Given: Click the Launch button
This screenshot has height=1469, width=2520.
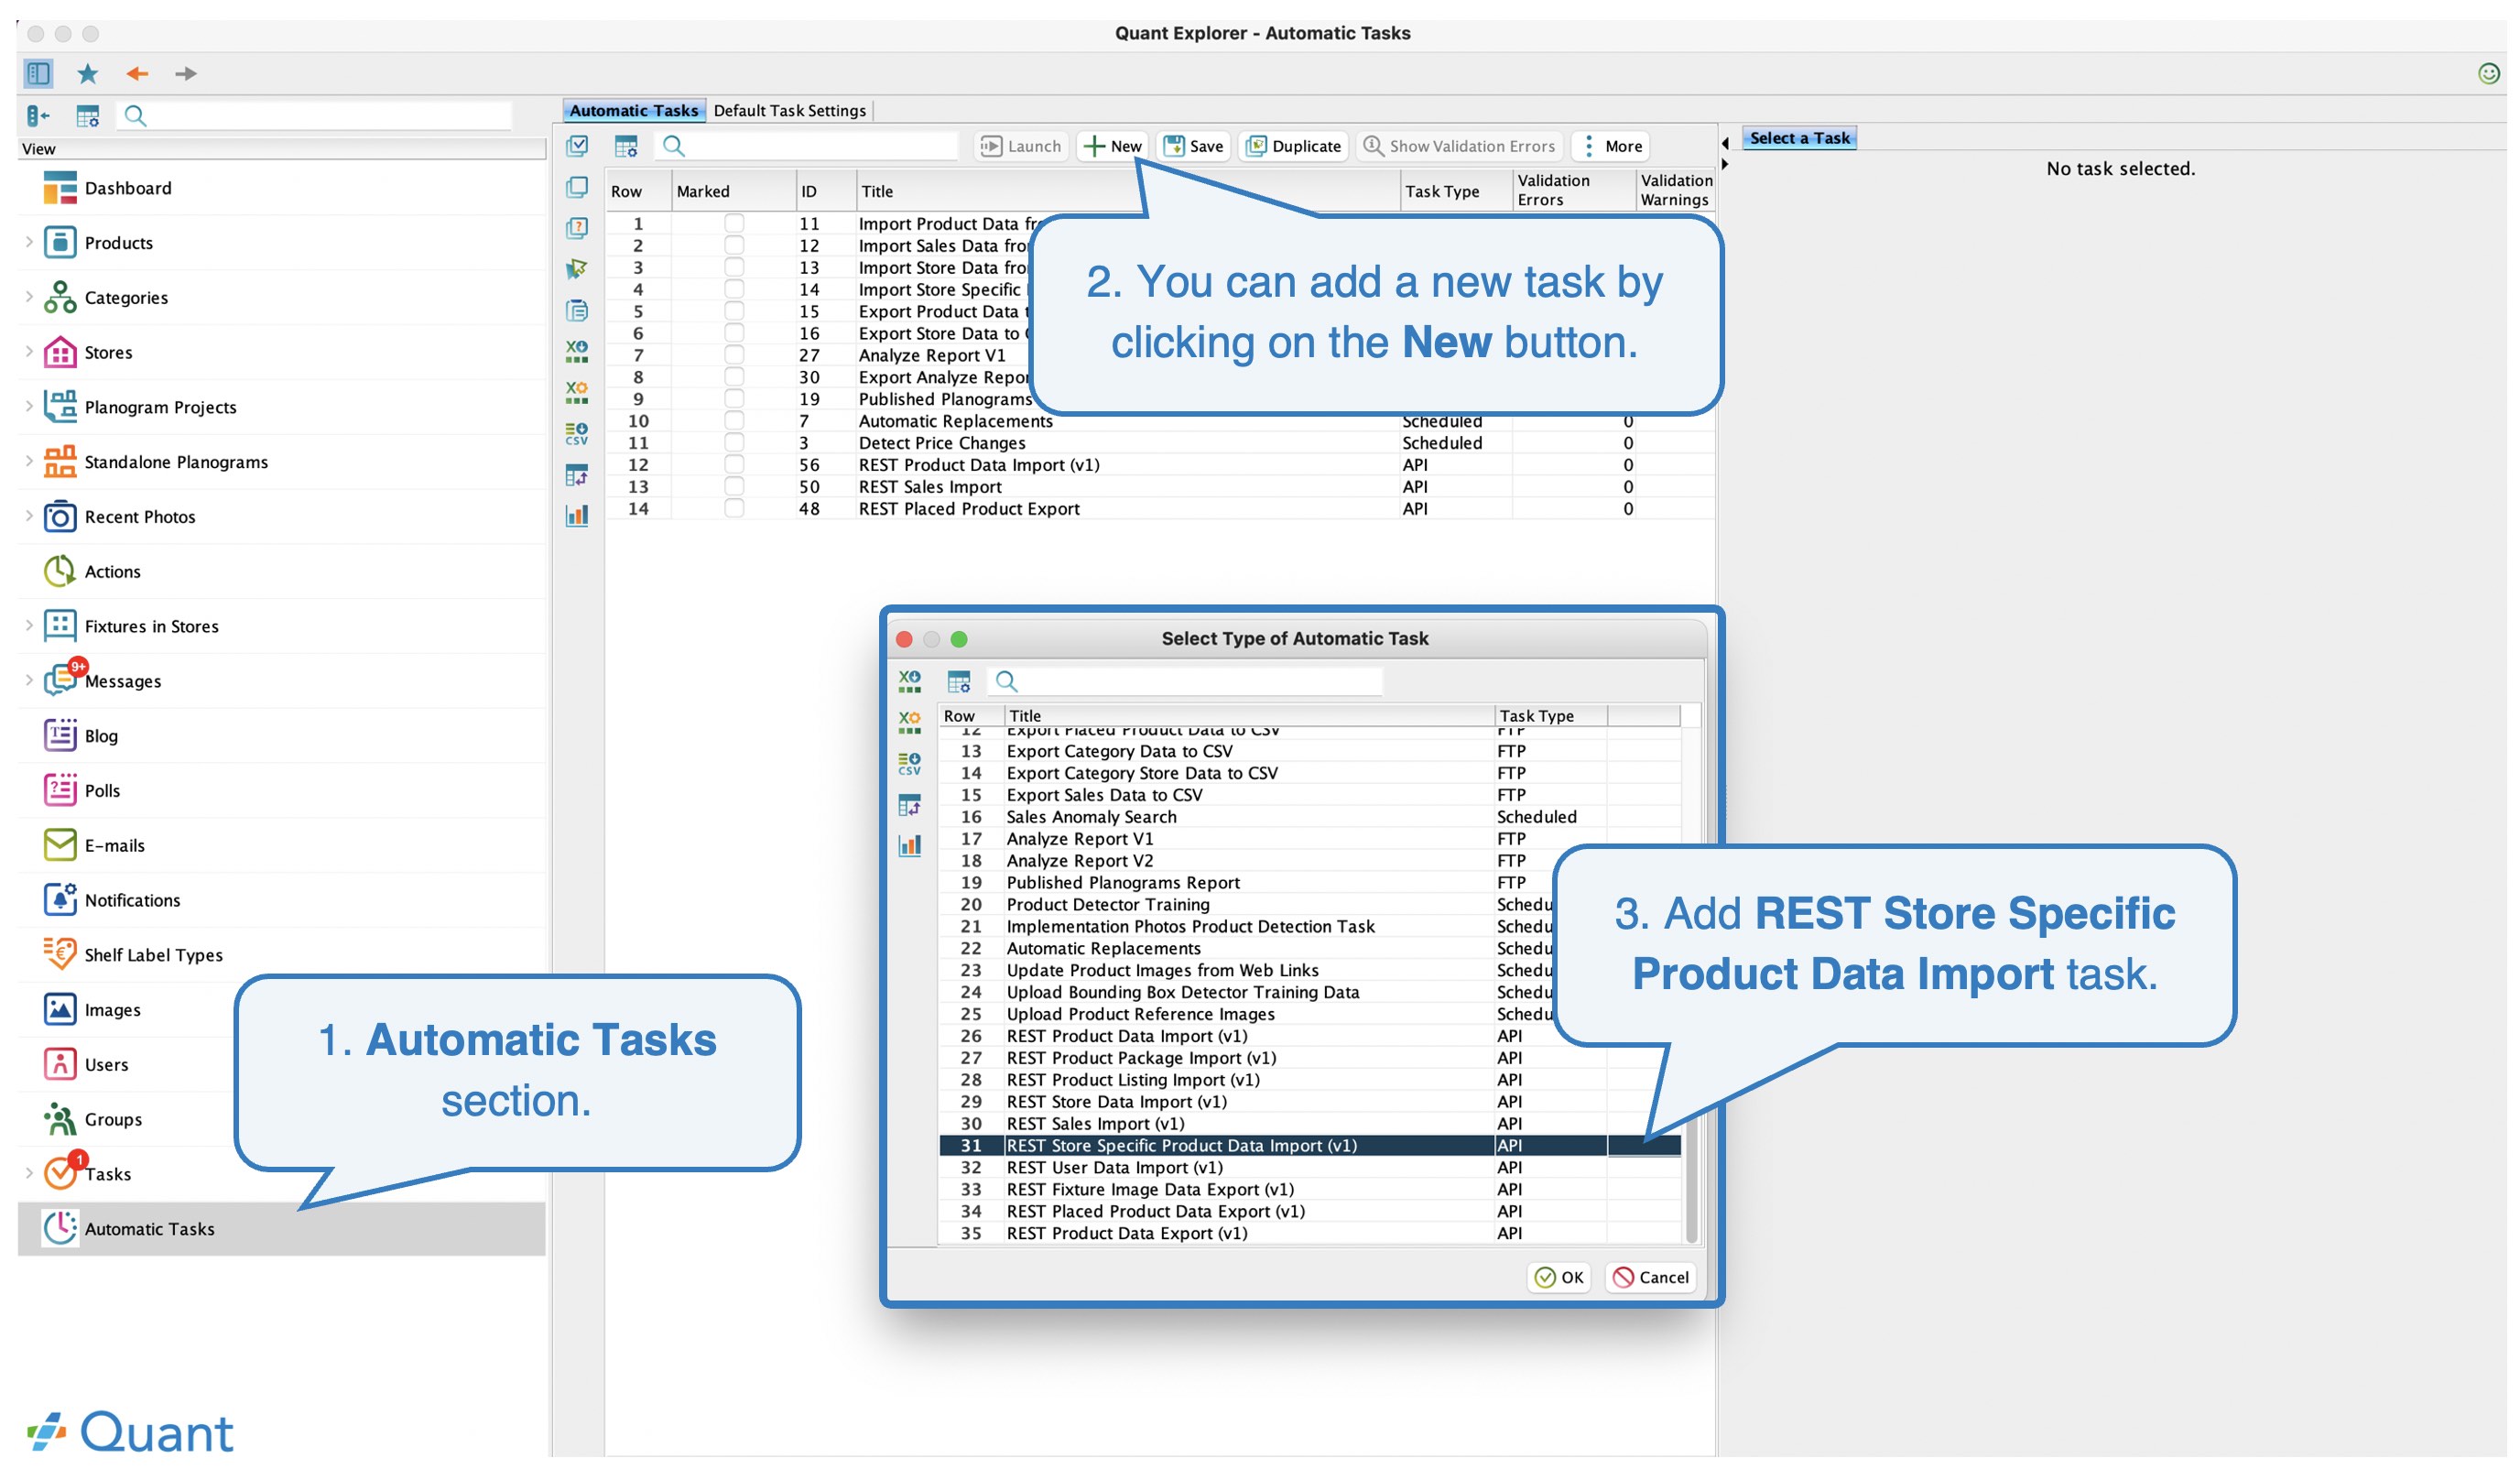Looking at the screenshot, I should (1021, 146).
